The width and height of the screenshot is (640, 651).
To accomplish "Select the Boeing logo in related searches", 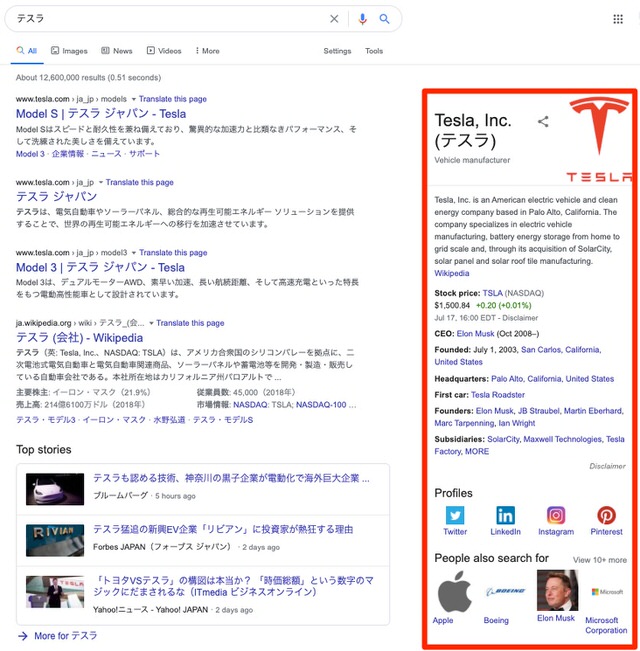I will 506,592.
